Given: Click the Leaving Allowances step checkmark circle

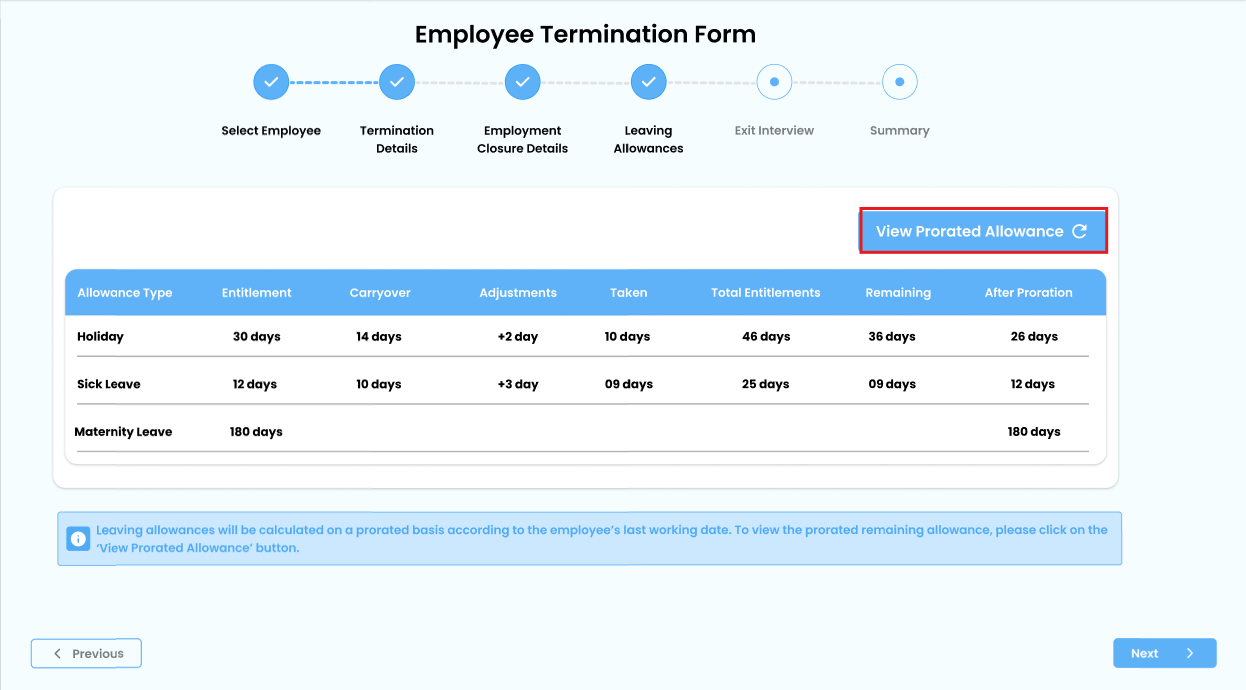Looking at the screenshot, I should [648, 82].
